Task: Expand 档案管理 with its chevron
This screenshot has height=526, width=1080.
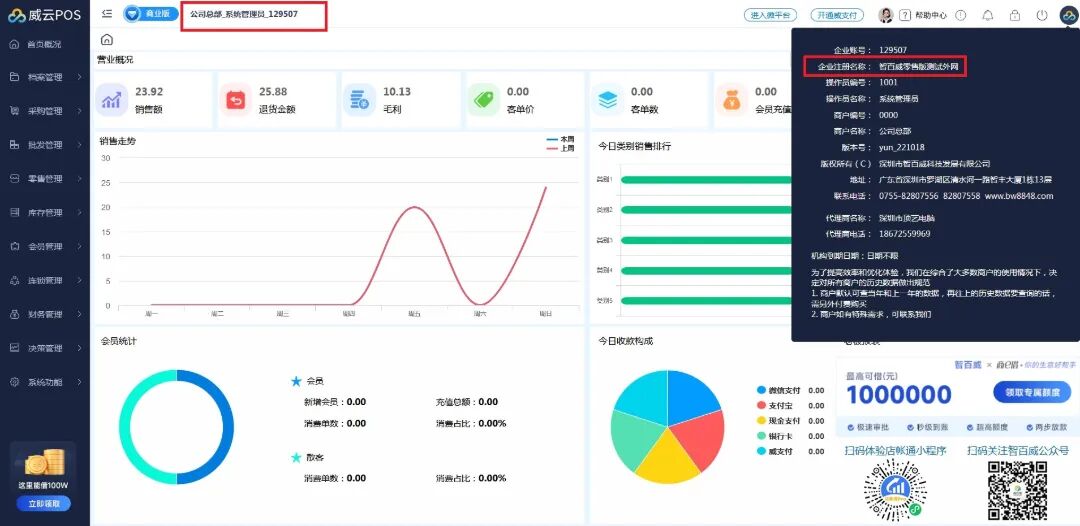Action: (79, 77)
